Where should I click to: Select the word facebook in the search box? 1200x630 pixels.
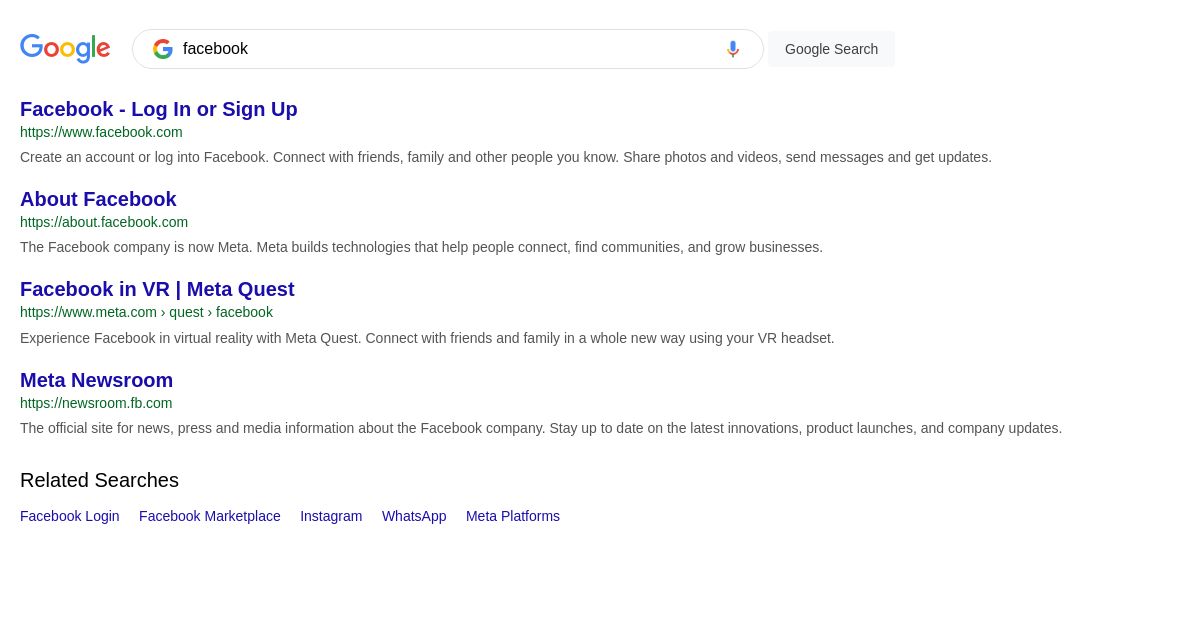216,48
